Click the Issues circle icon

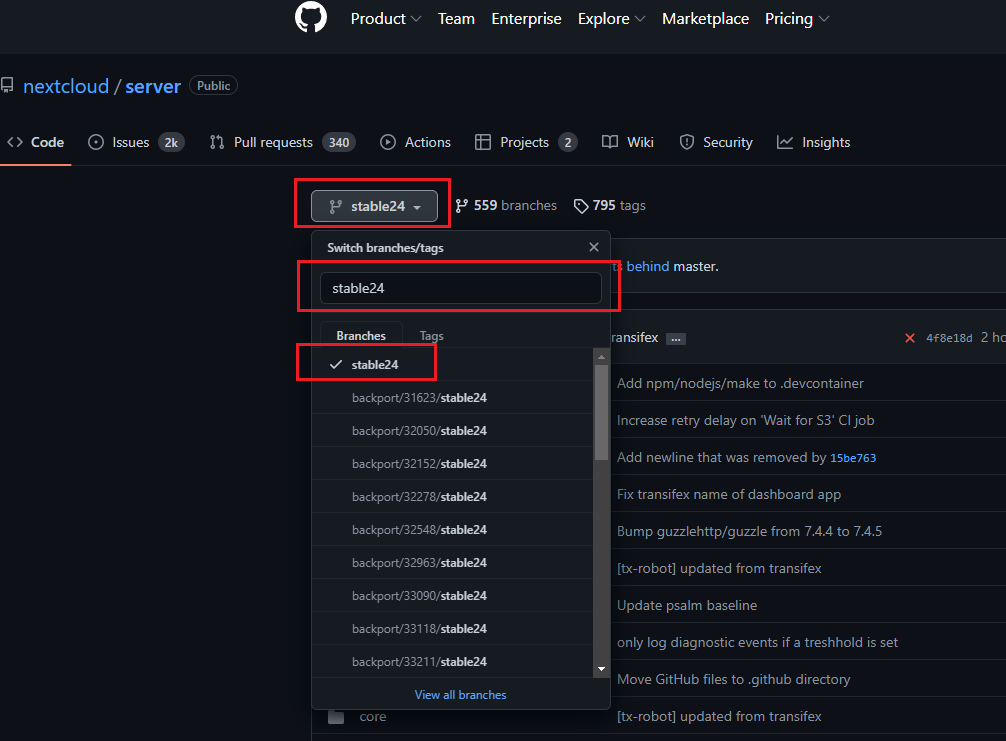point(96,142)
